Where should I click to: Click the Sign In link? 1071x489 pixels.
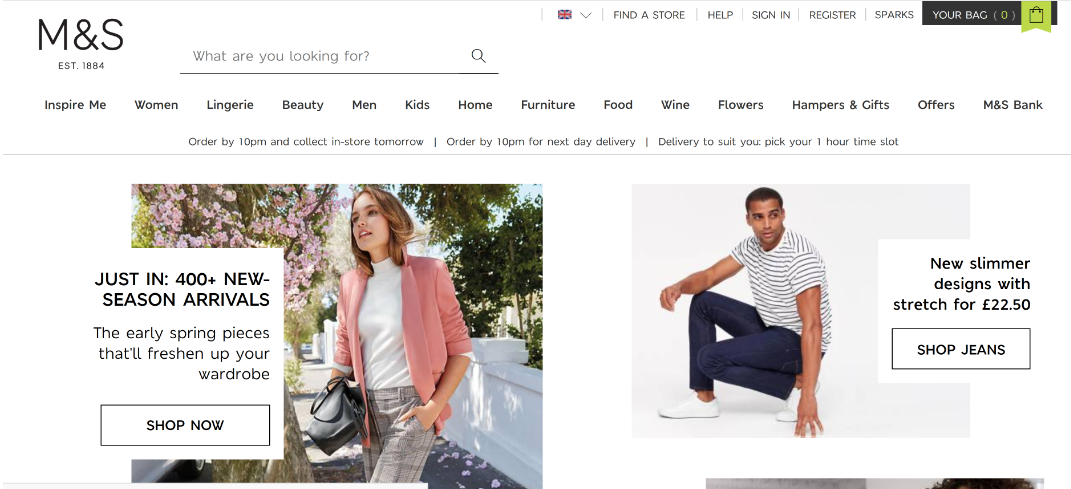pos(771,15)
